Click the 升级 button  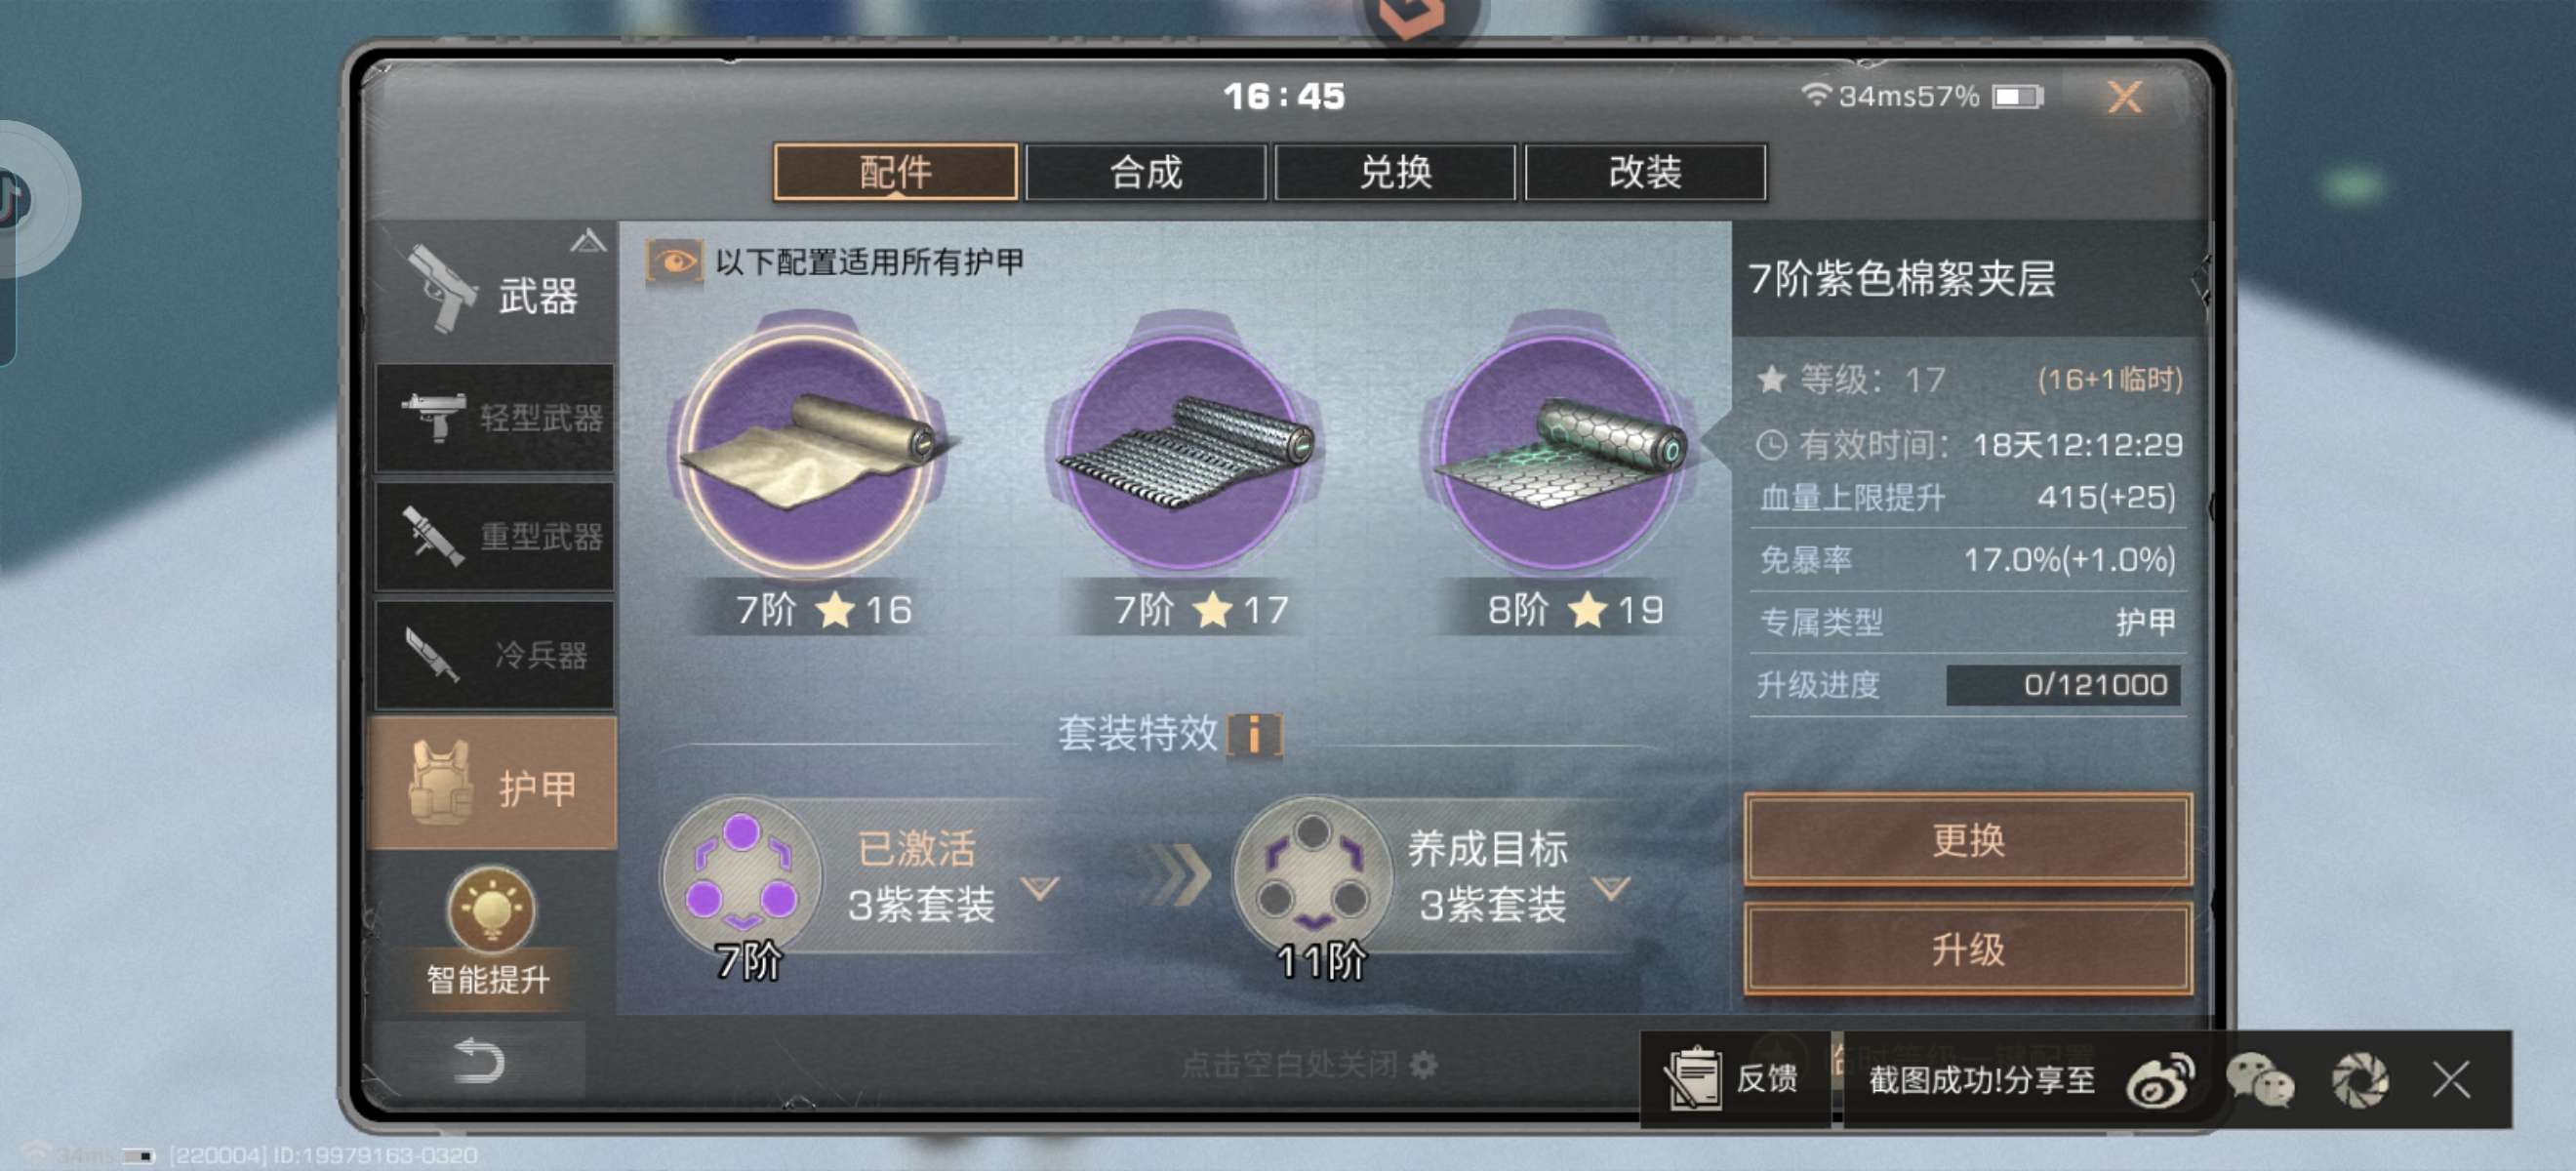click(1968, 948)
